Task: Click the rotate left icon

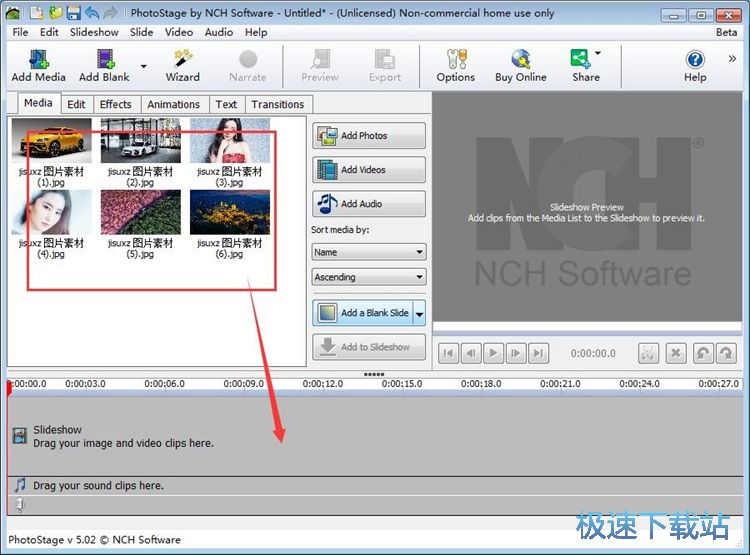Action: click(702, 354)
